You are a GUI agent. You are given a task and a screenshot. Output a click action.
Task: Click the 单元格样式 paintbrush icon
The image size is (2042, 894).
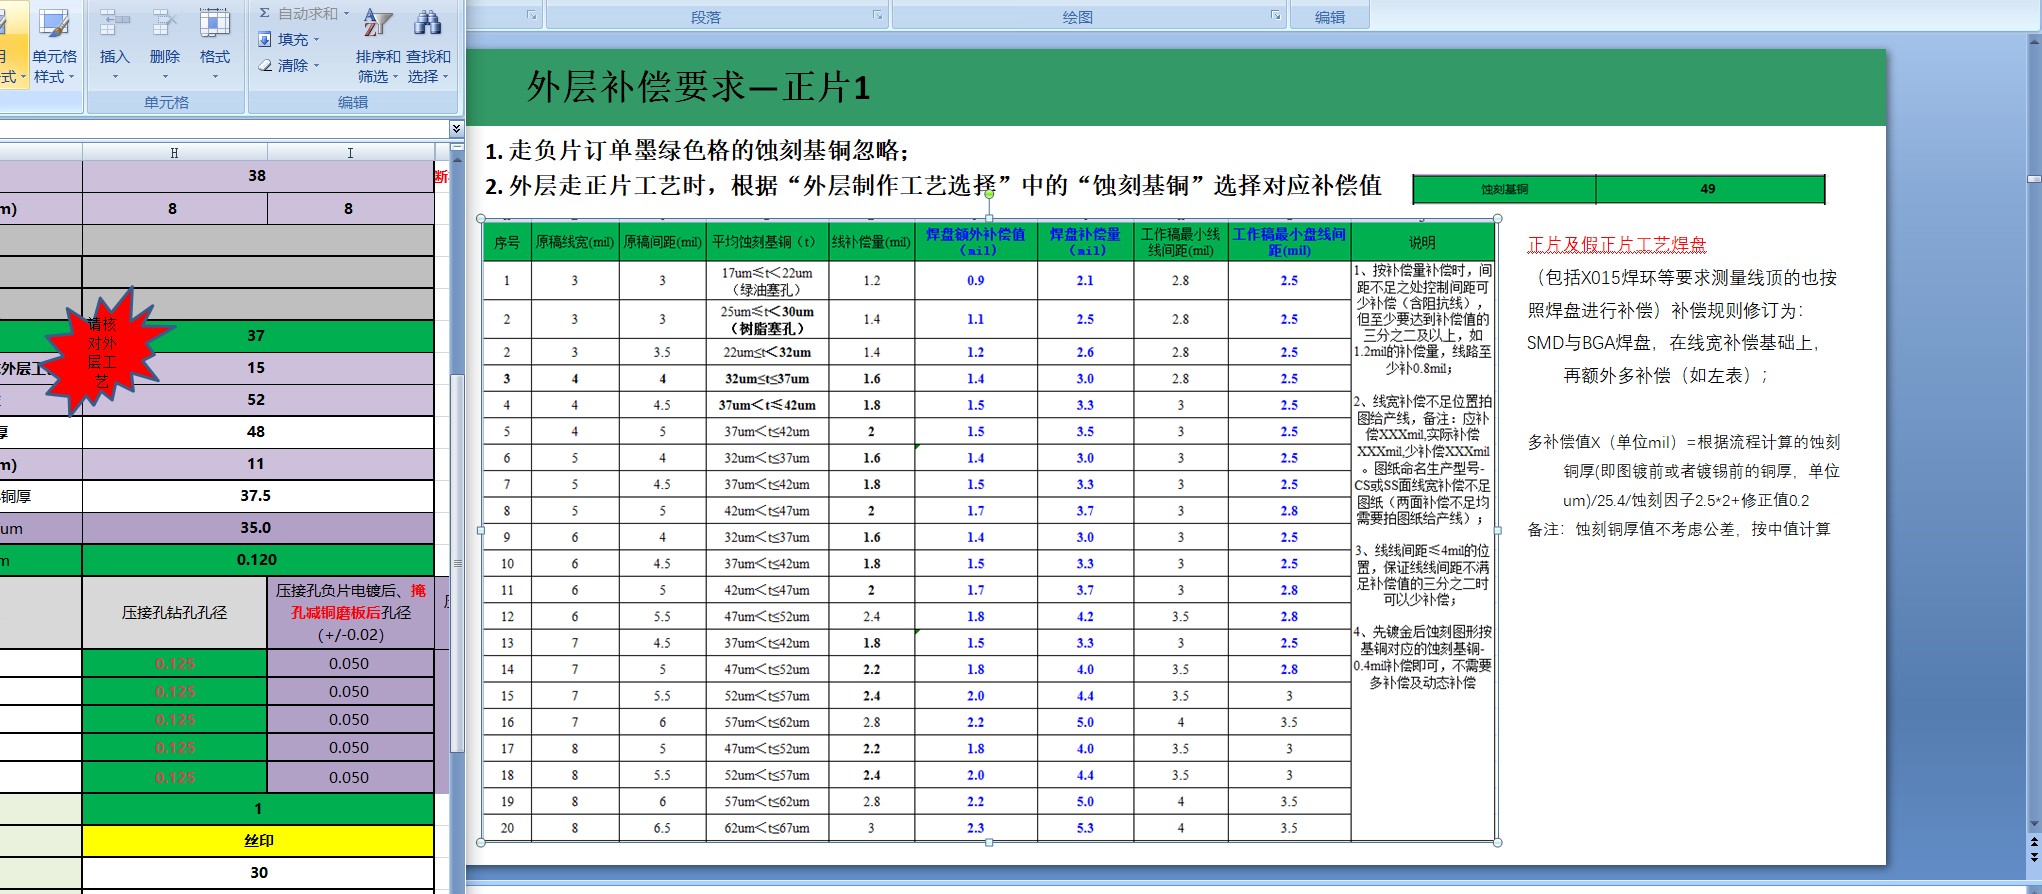pyautogui.click(x=54, y=24)
